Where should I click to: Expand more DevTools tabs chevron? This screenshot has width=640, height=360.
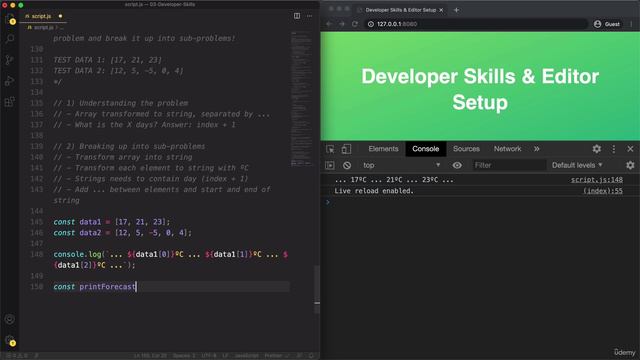click(537, 149)
